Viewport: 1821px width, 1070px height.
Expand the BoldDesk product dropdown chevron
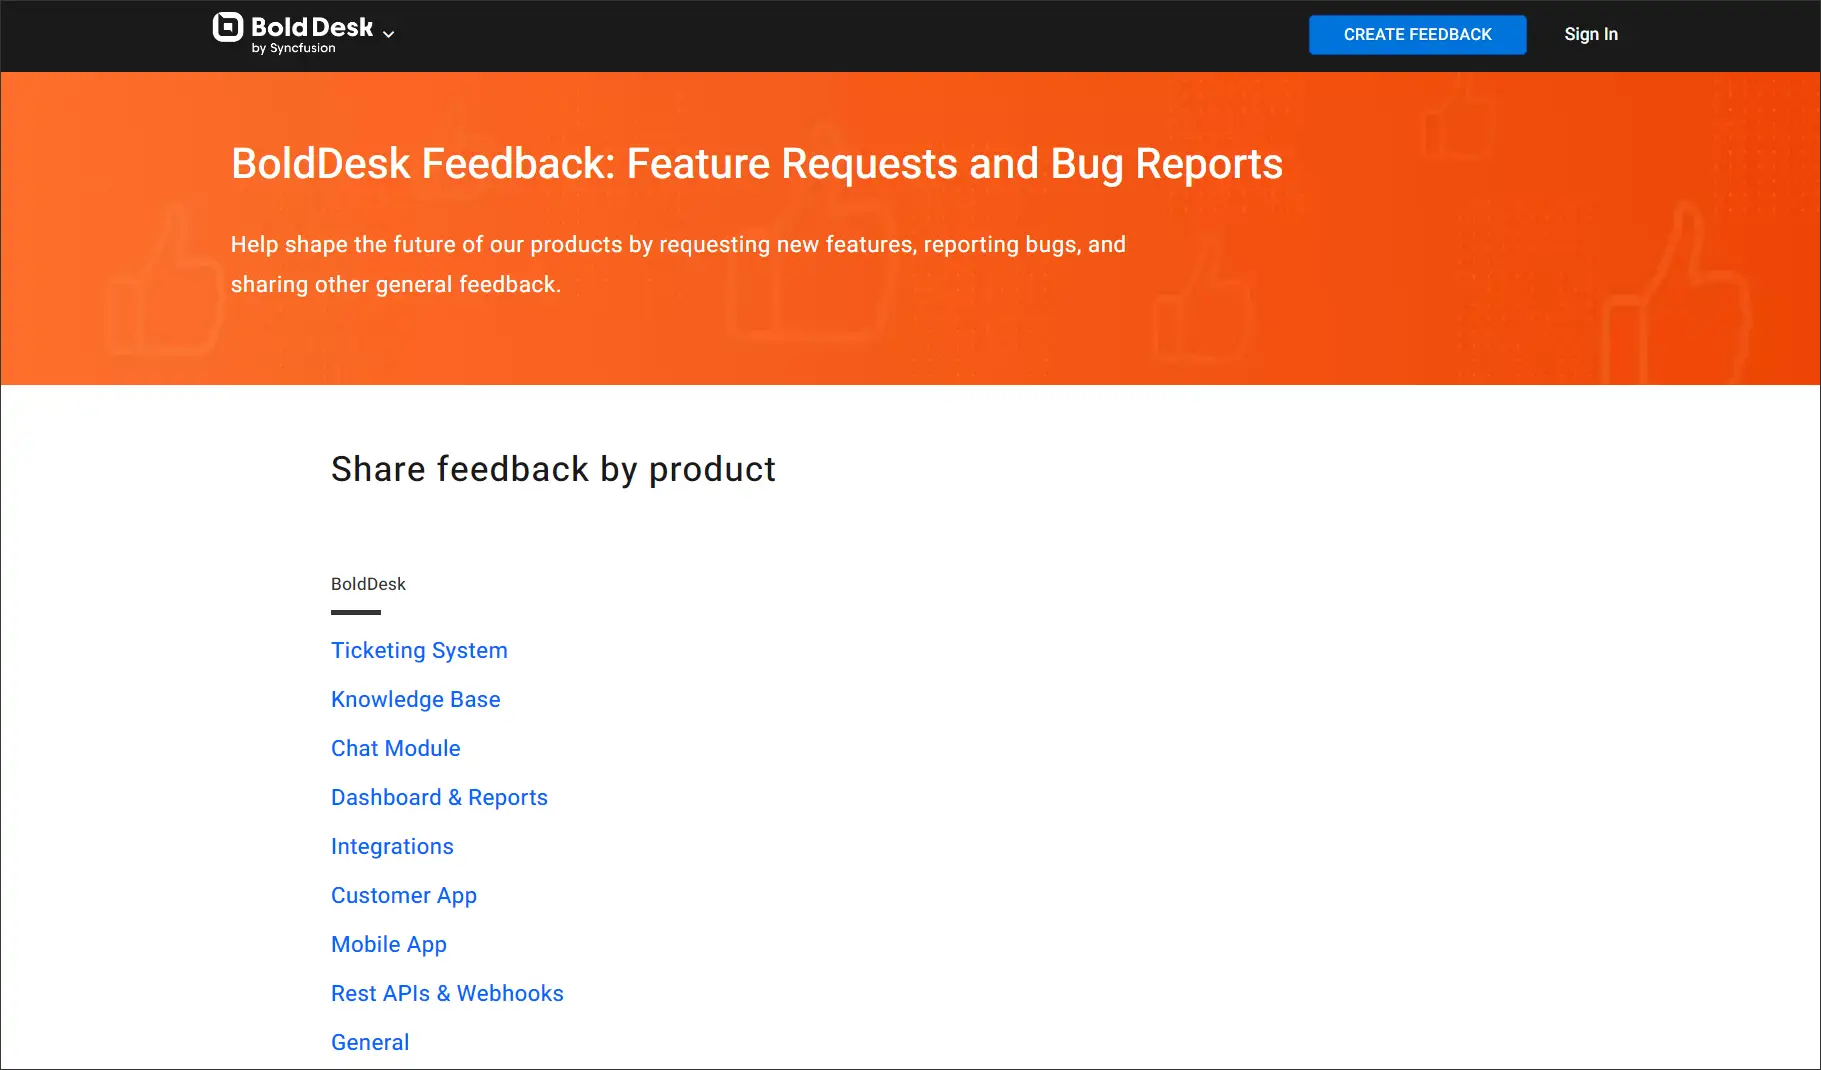(x=389, y=34)
